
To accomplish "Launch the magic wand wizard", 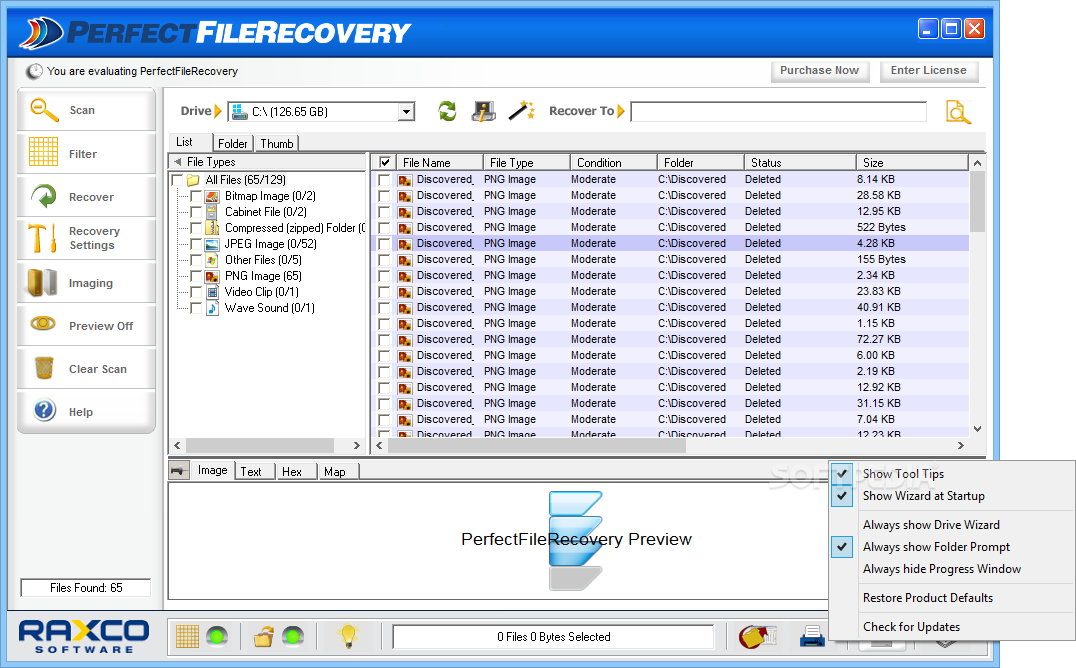I will (x=521, y=111).
